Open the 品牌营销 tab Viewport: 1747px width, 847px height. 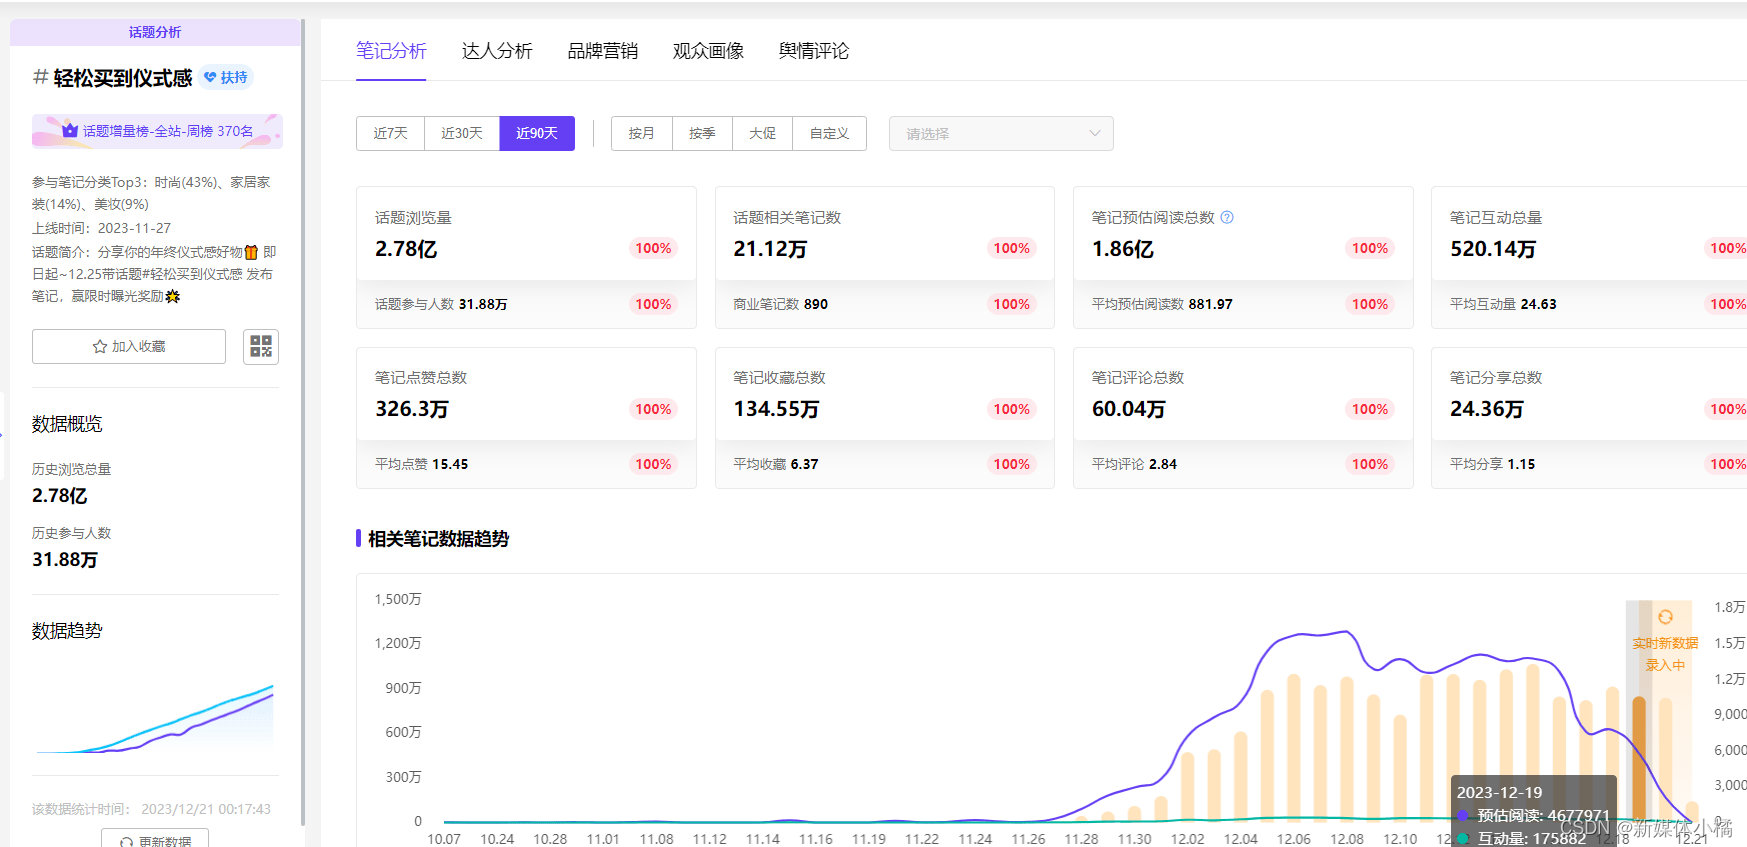pos(603,51)
